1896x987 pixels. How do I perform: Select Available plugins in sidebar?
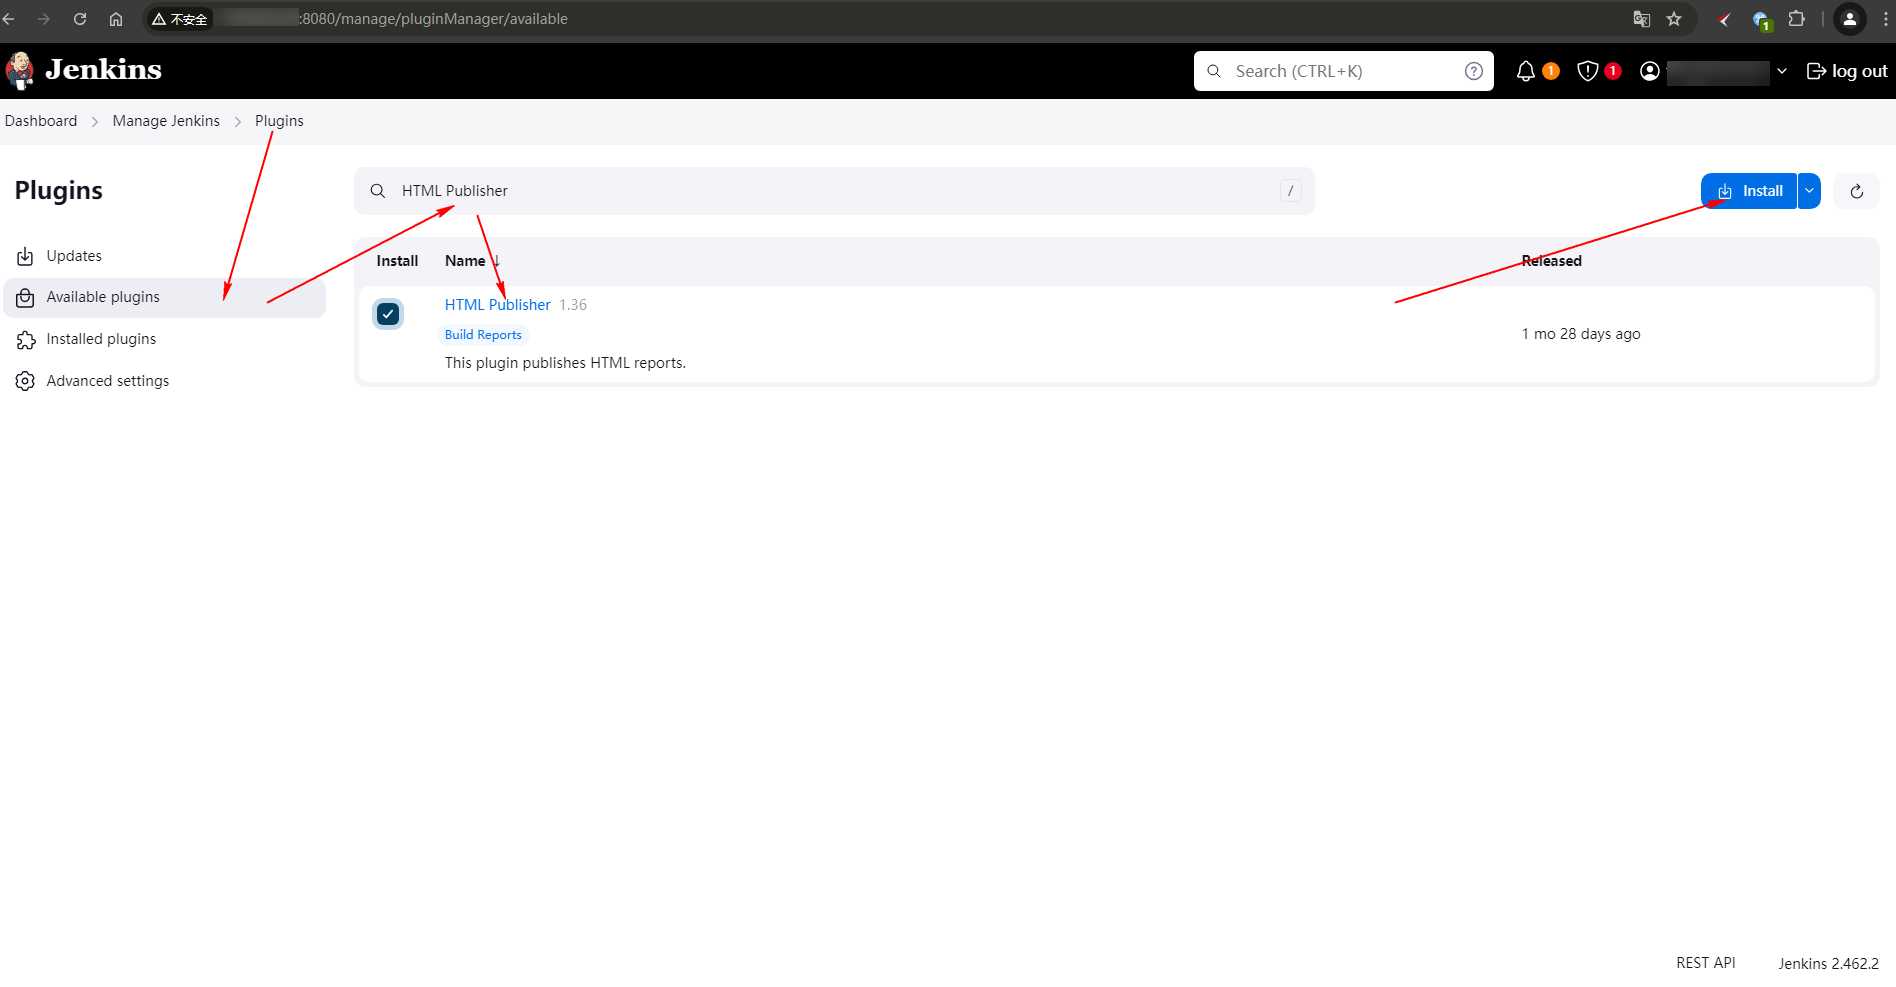(165, 297)
